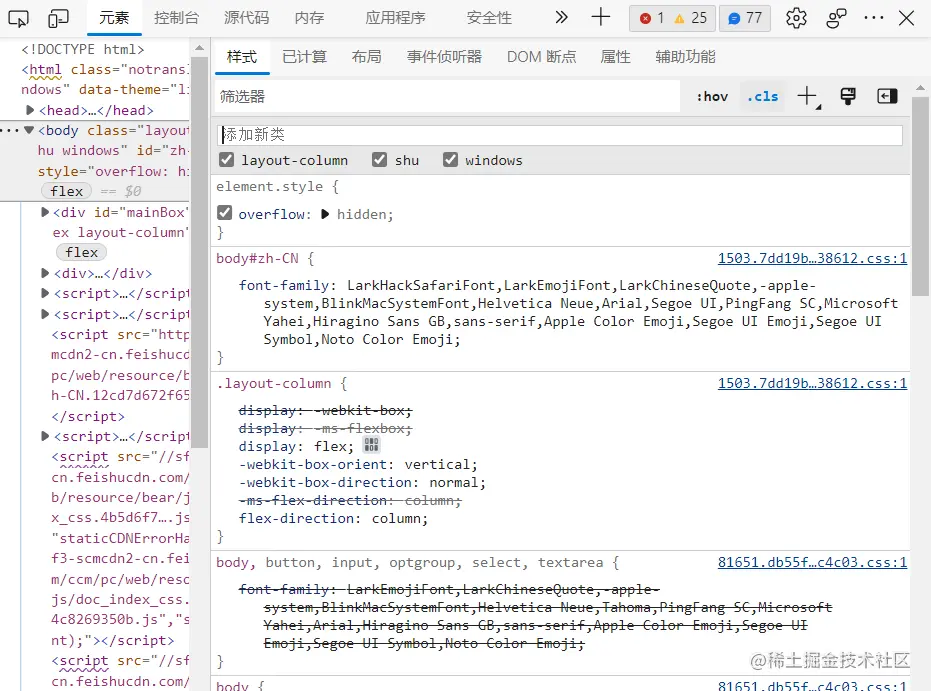Show more DevTools tabs chevron
Viewport: 931px width, 691px height.
561,17
